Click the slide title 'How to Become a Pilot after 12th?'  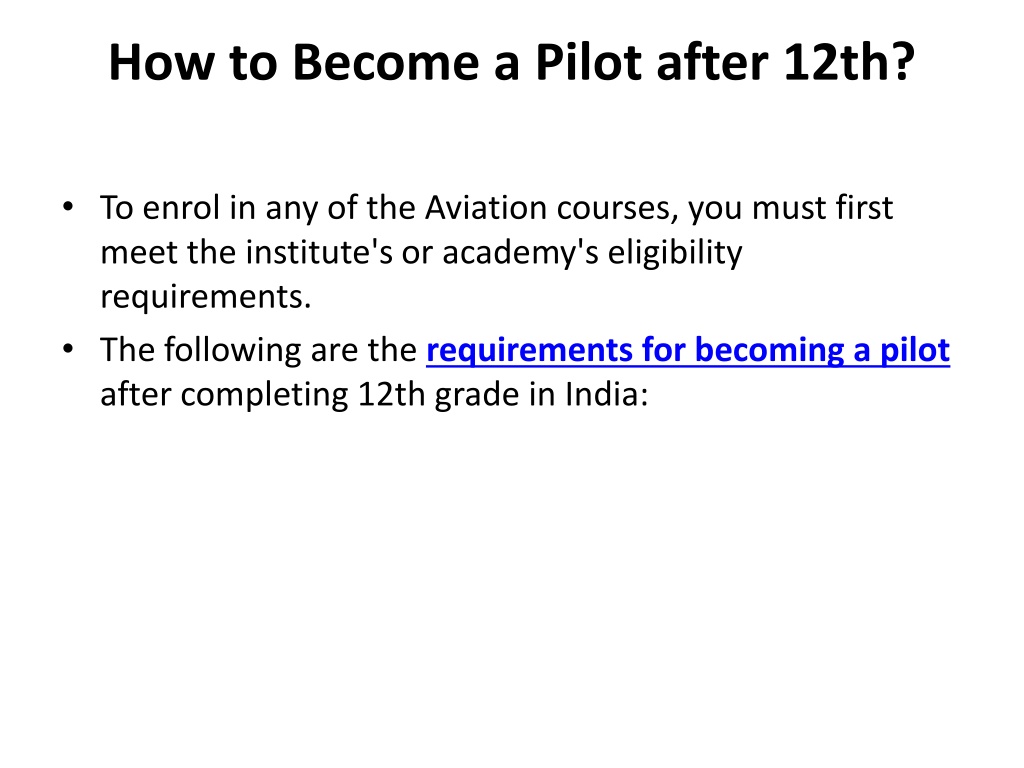(x=511, y=63)
